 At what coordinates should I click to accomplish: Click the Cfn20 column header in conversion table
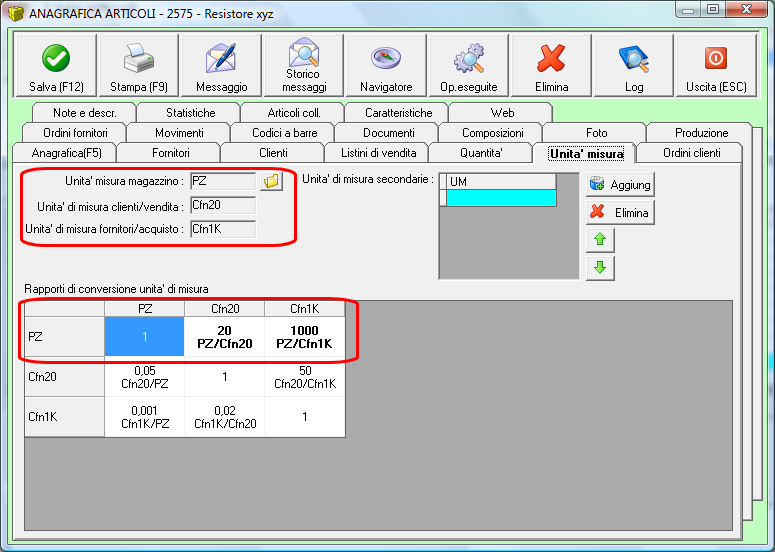224,309
